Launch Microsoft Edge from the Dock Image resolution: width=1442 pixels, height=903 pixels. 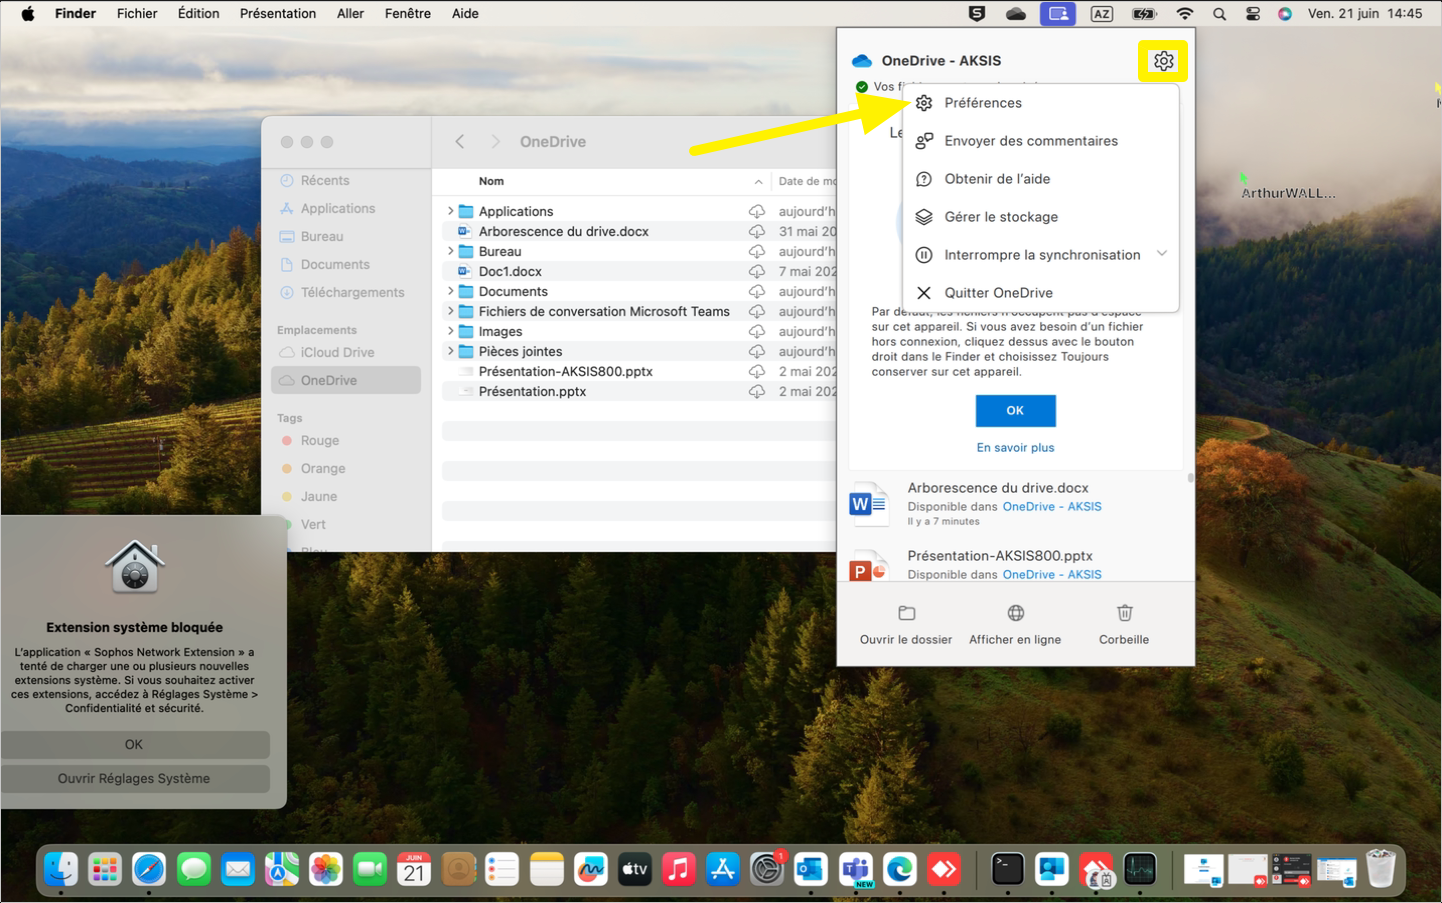pos(900,869)
